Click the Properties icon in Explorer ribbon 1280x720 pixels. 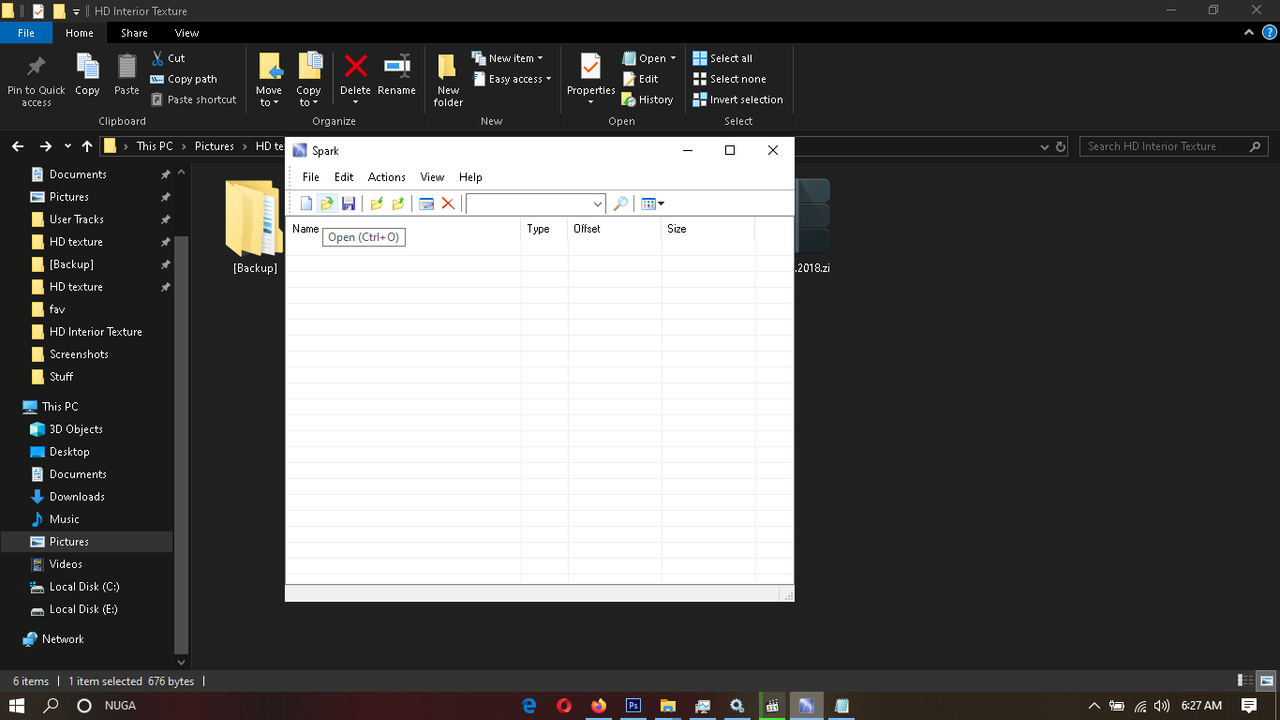591,68
